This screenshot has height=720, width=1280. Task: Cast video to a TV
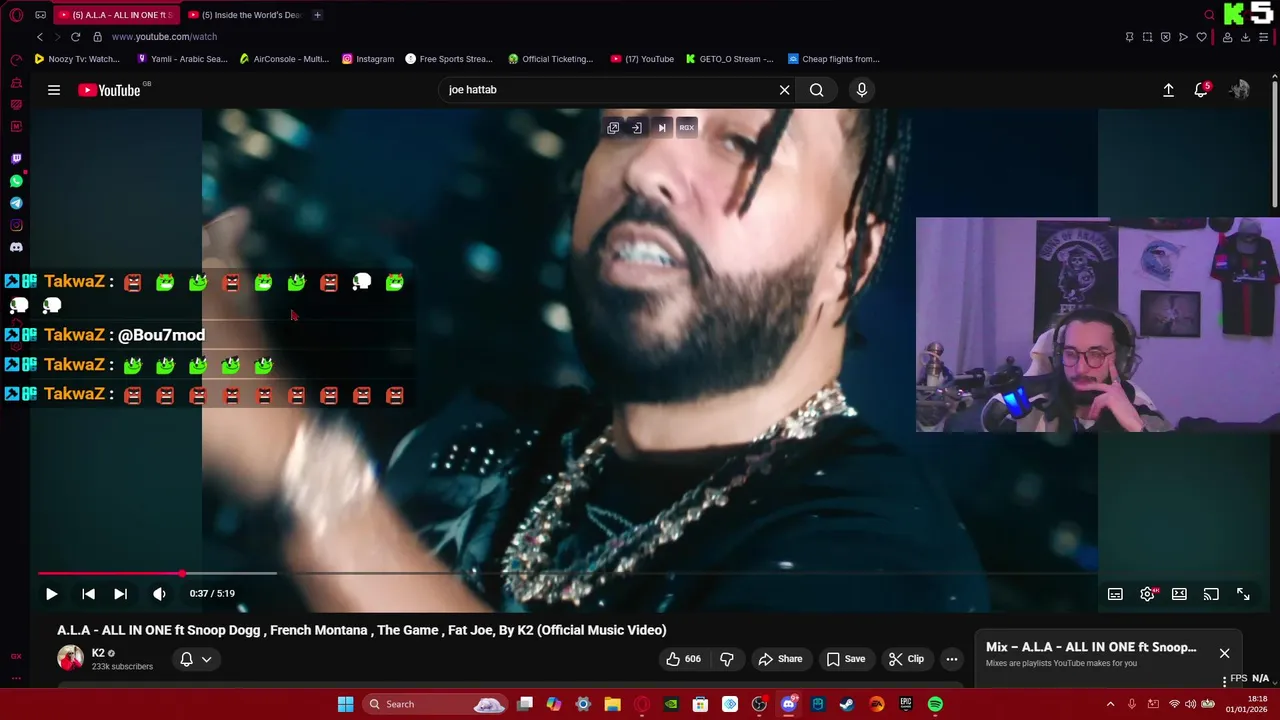(x=1211, y=594)
